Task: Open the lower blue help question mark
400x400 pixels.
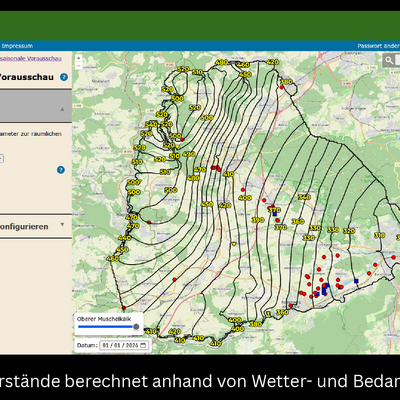Action: [60, 170]
